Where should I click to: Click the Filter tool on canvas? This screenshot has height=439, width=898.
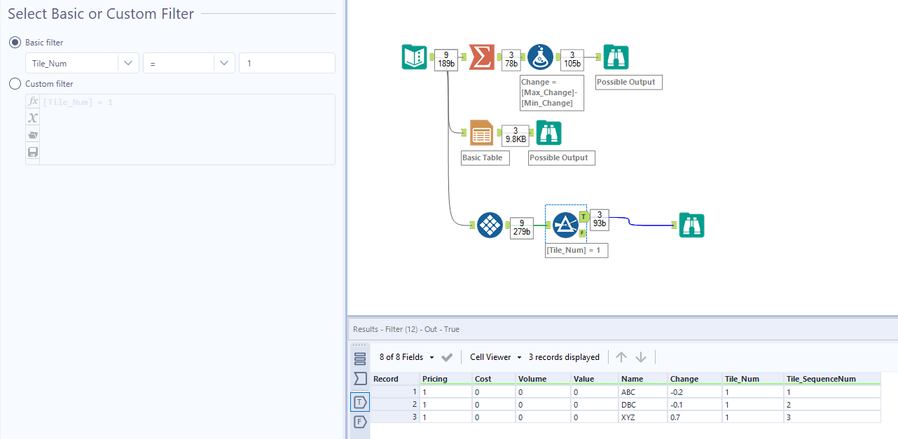pos(565,225)
